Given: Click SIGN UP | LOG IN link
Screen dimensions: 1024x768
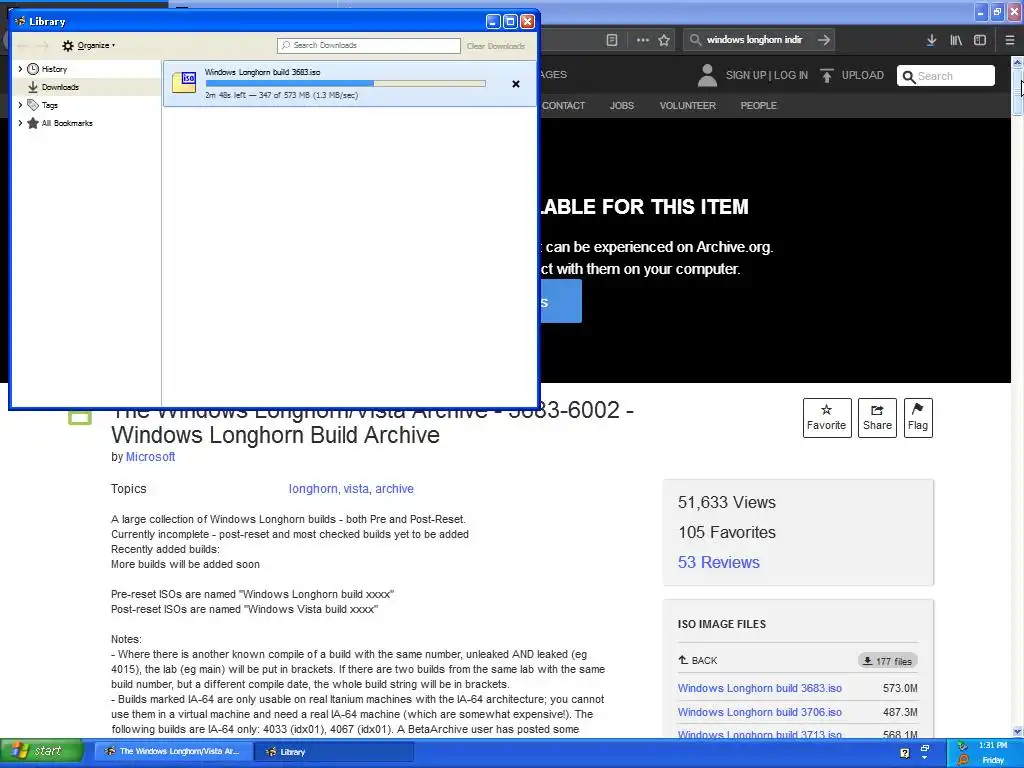Looking at the screenshot, I should click(767, 75).
